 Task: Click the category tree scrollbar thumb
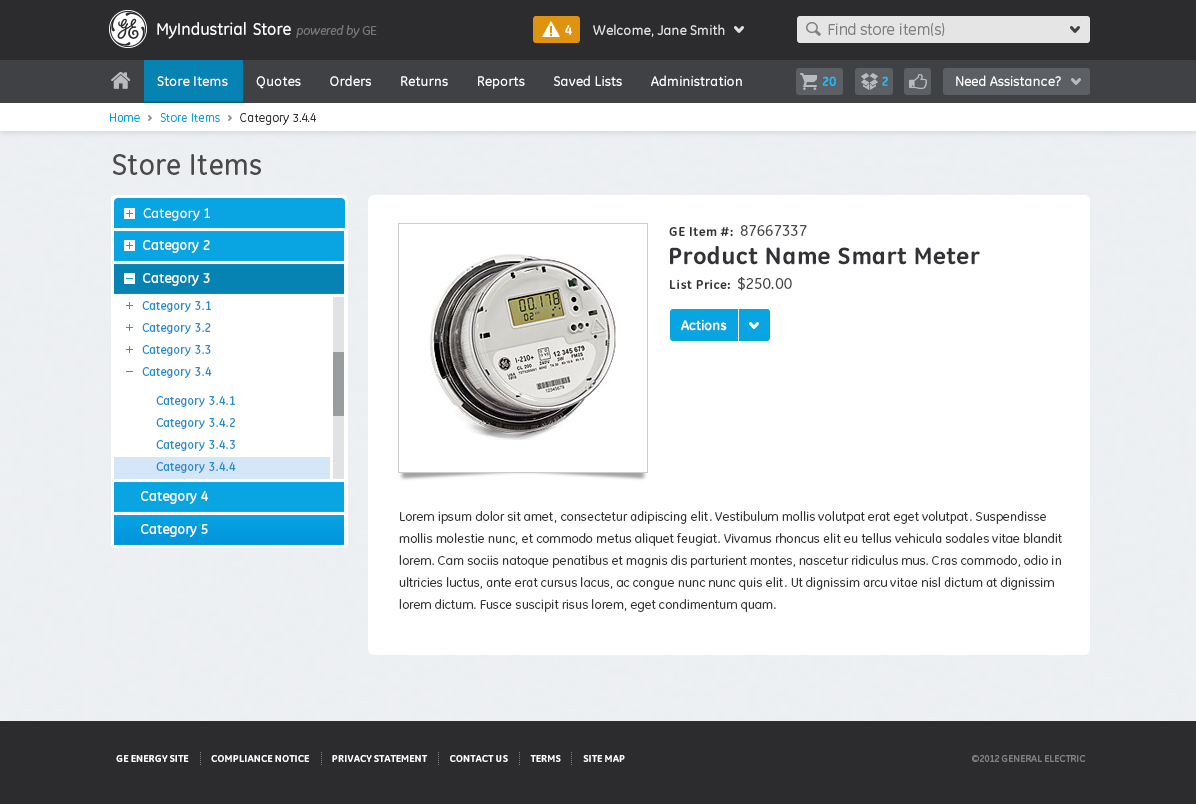339,384
